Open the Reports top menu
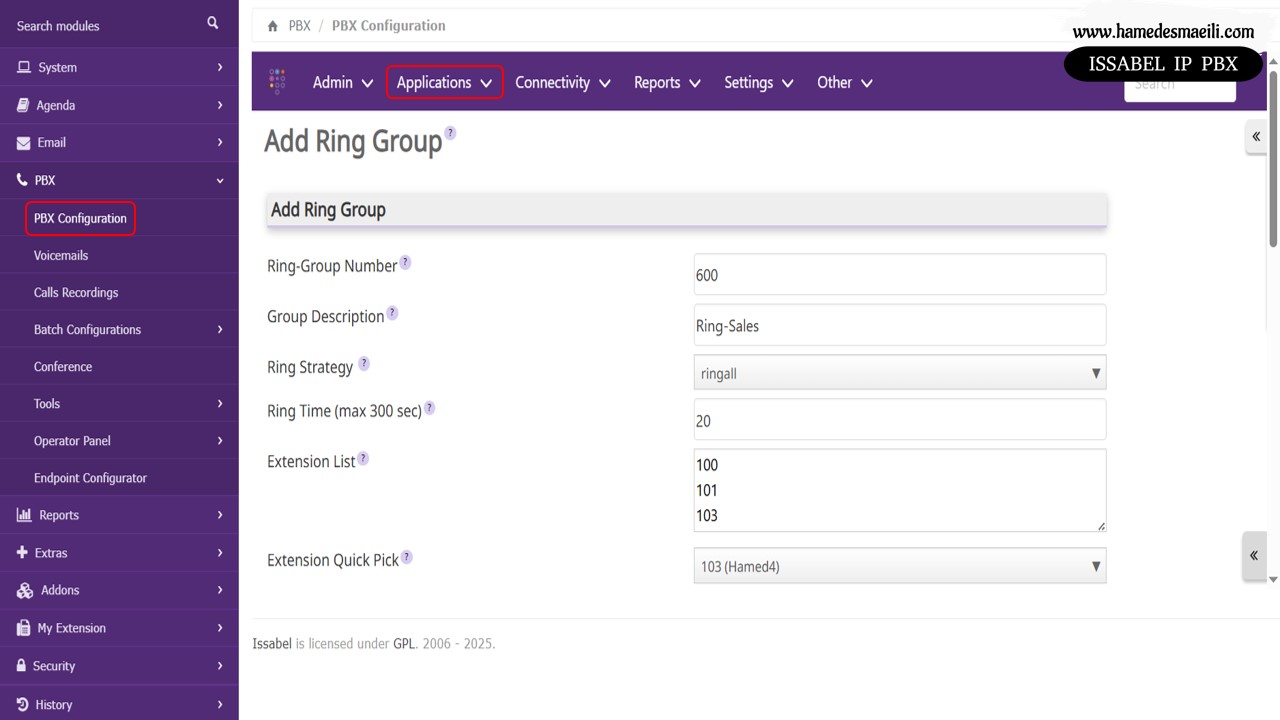The width and height of the screenshot is (1280, 720). click(666, 83)
